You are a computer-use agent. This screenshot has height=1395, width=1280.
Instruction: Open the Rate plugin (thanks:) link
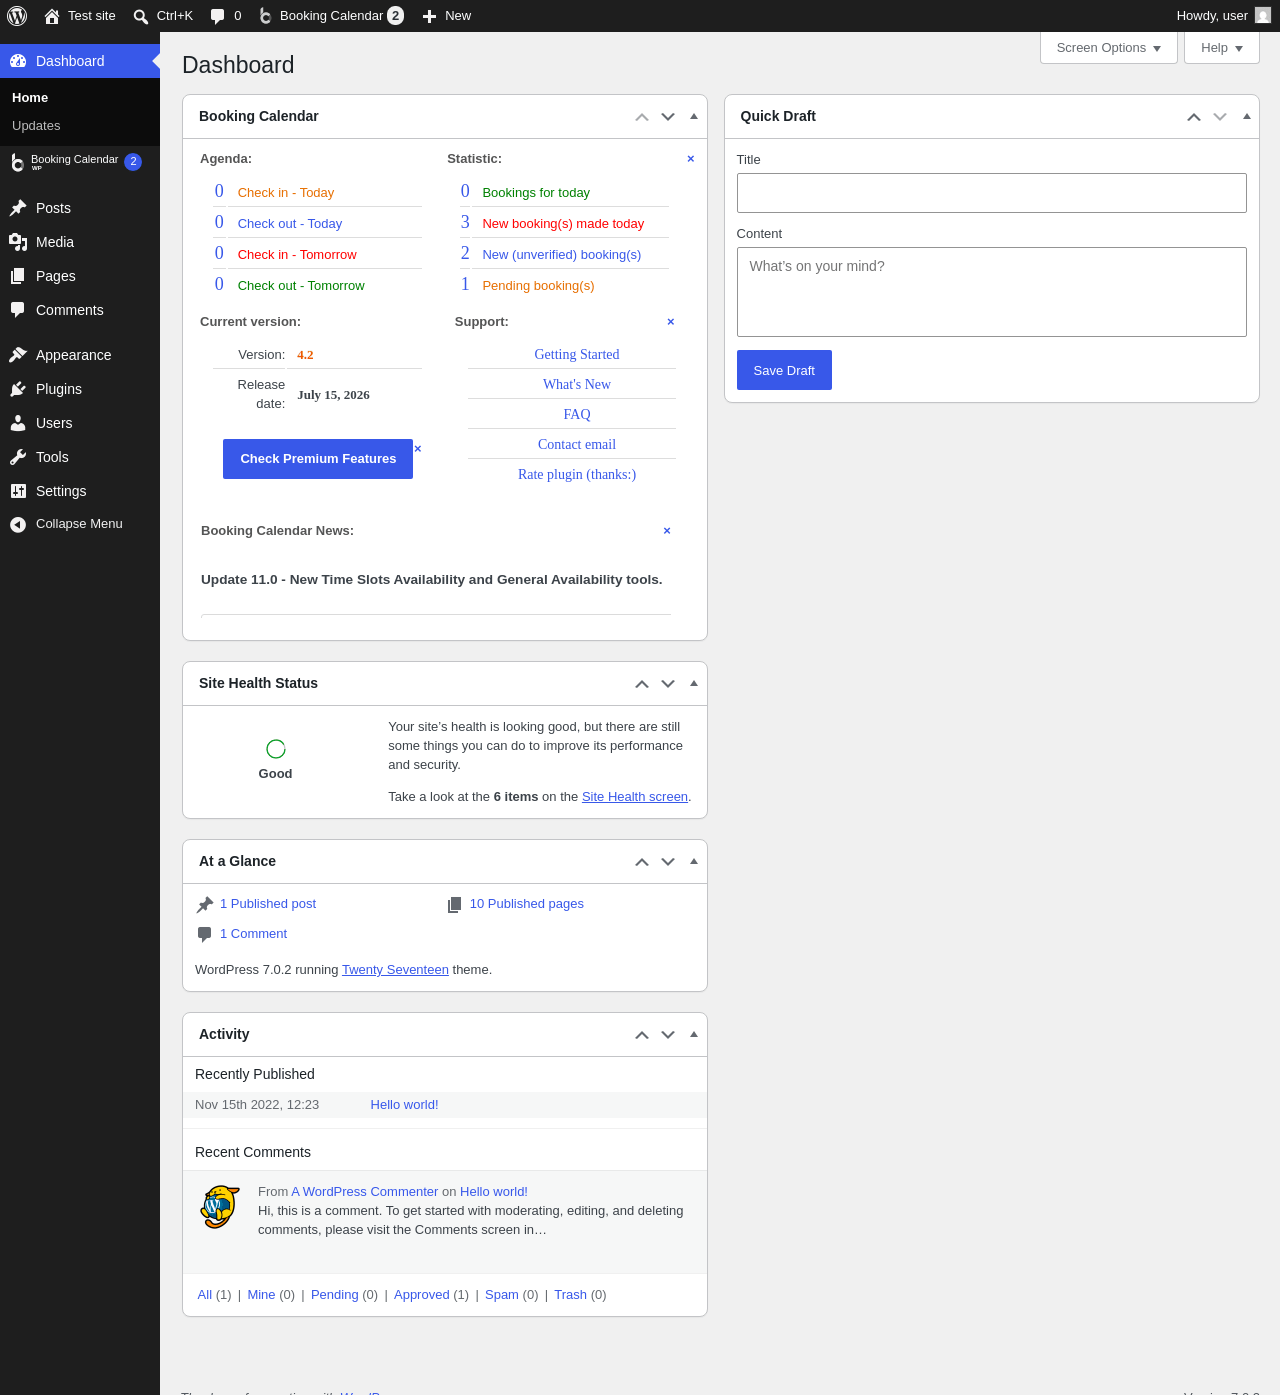[x=577, y=475]
